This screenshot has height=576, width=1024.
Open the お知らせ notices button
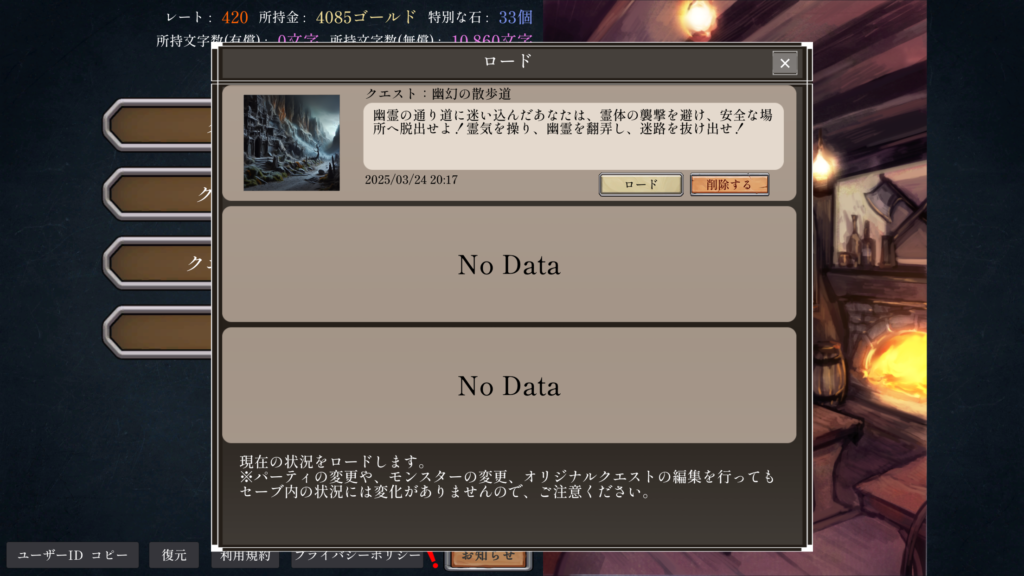tap(488, 557)
